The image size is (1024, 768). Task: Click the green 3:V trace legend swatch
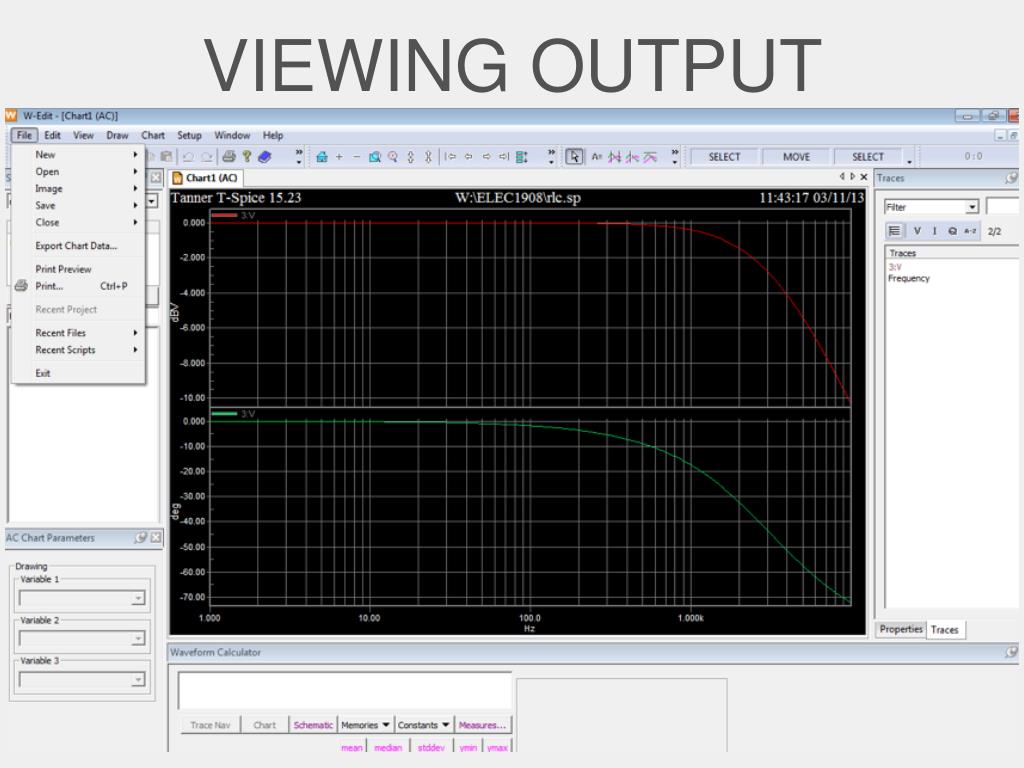click(x=224, y=413)
